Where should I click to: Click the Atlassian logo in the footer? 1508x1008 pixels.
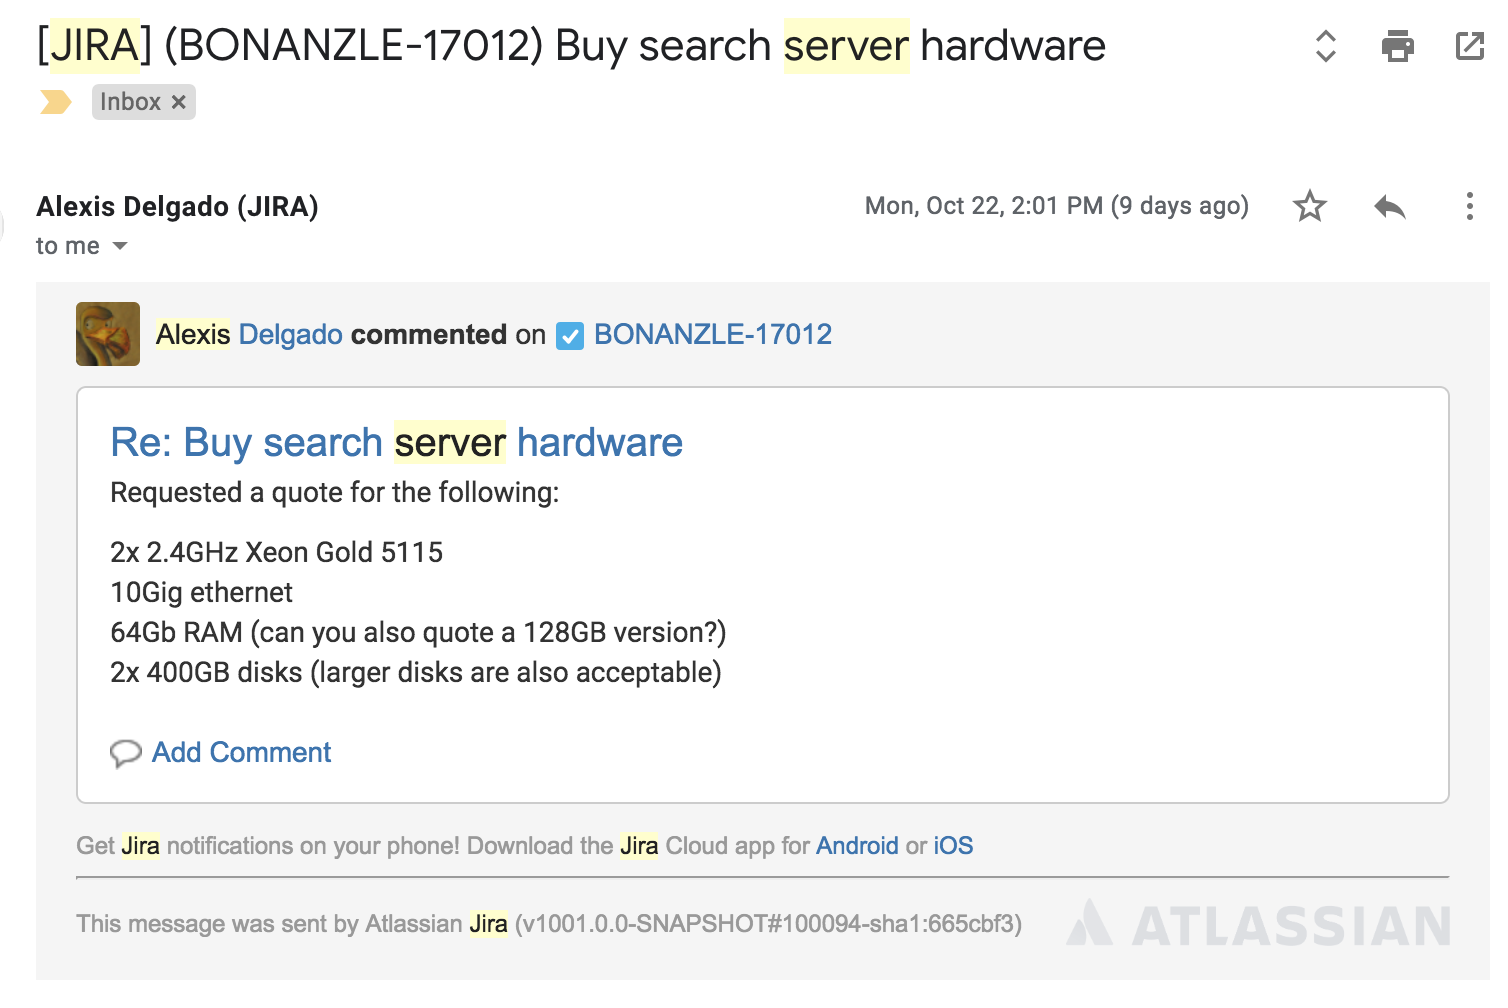pyautogui.click(x=1260, y=925)
